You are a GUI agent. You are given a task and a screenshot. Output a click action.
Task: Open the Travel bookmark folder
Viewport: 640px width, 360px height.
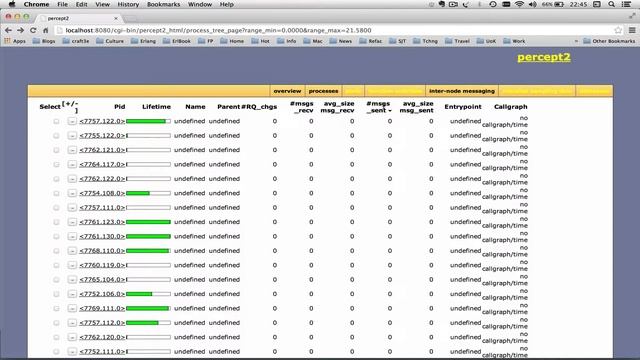tap(457, 41)
